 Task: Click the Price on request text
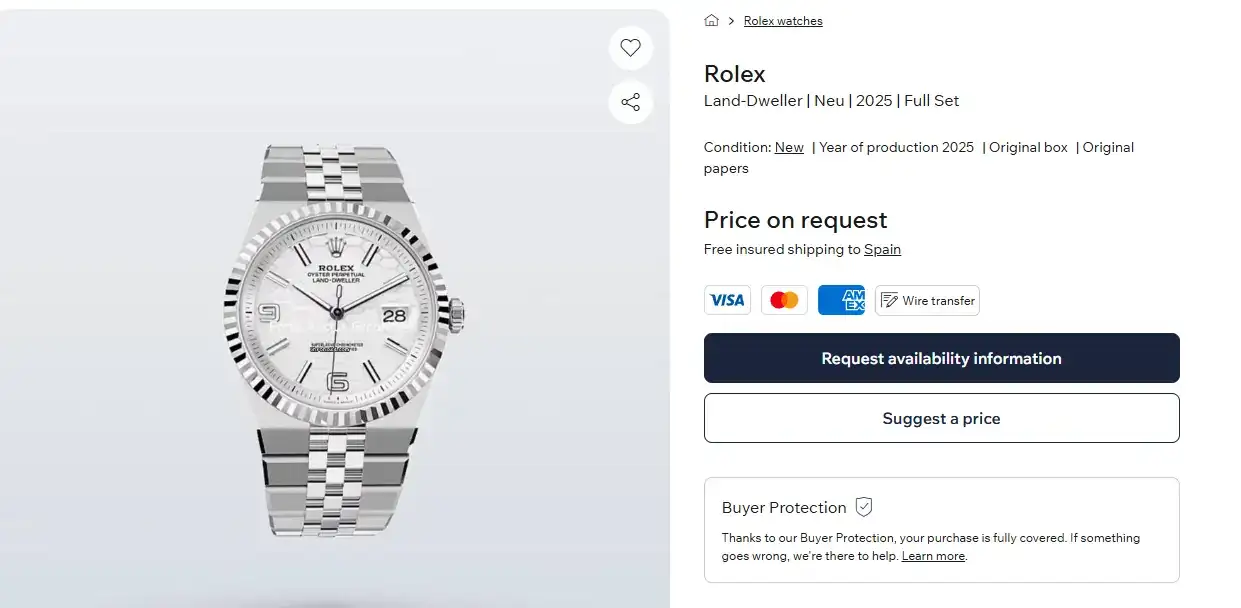[x=795, y=220]
